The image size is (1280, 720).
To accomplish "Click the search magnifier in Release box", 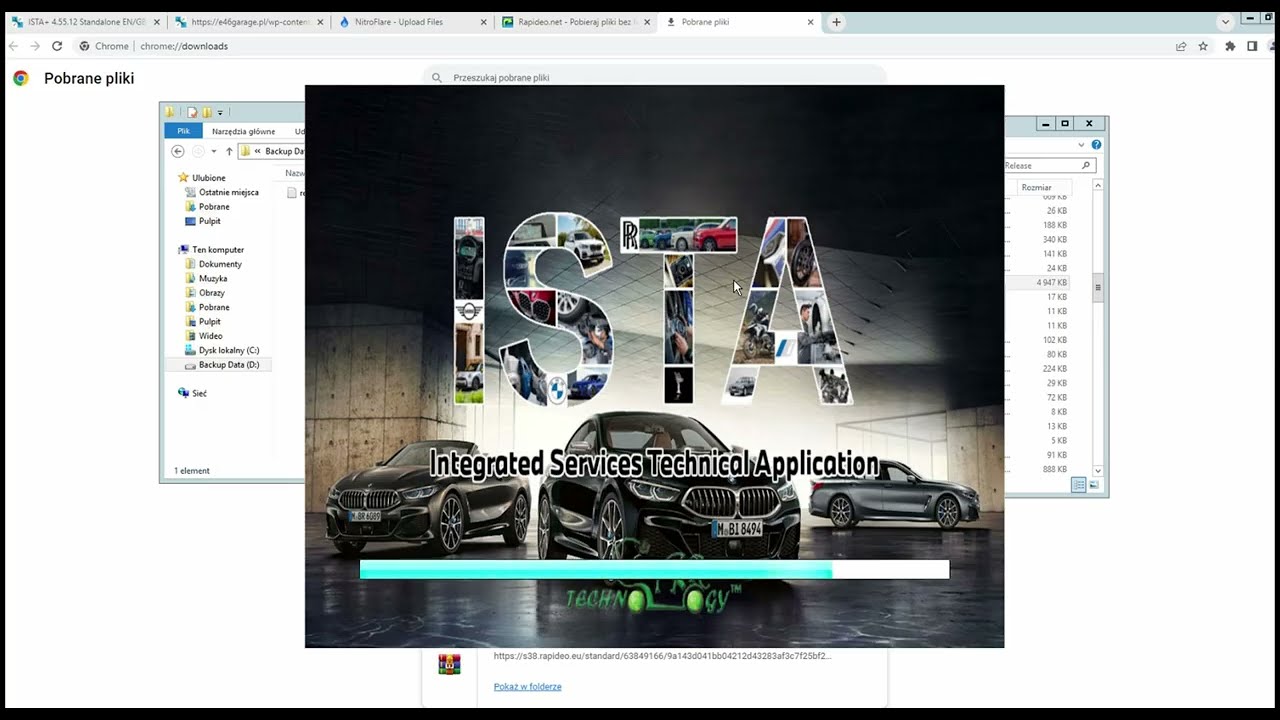I will pyautogui.click(x=1086, y=165).
